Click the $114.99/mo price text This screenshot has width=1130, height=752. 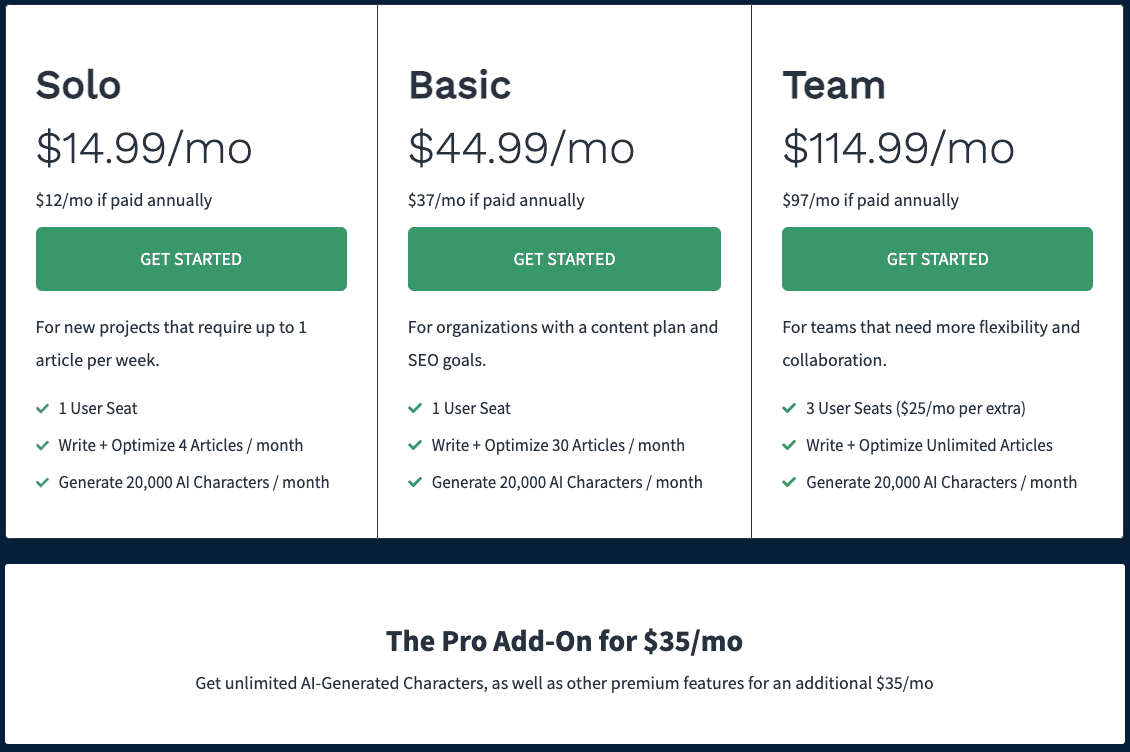tap(898, 149)
